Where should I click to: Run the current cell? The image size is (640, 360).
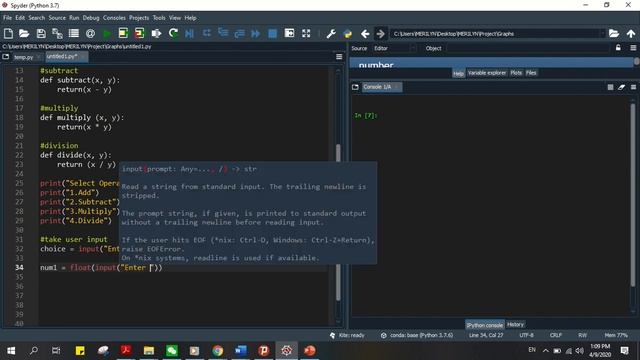123,33
